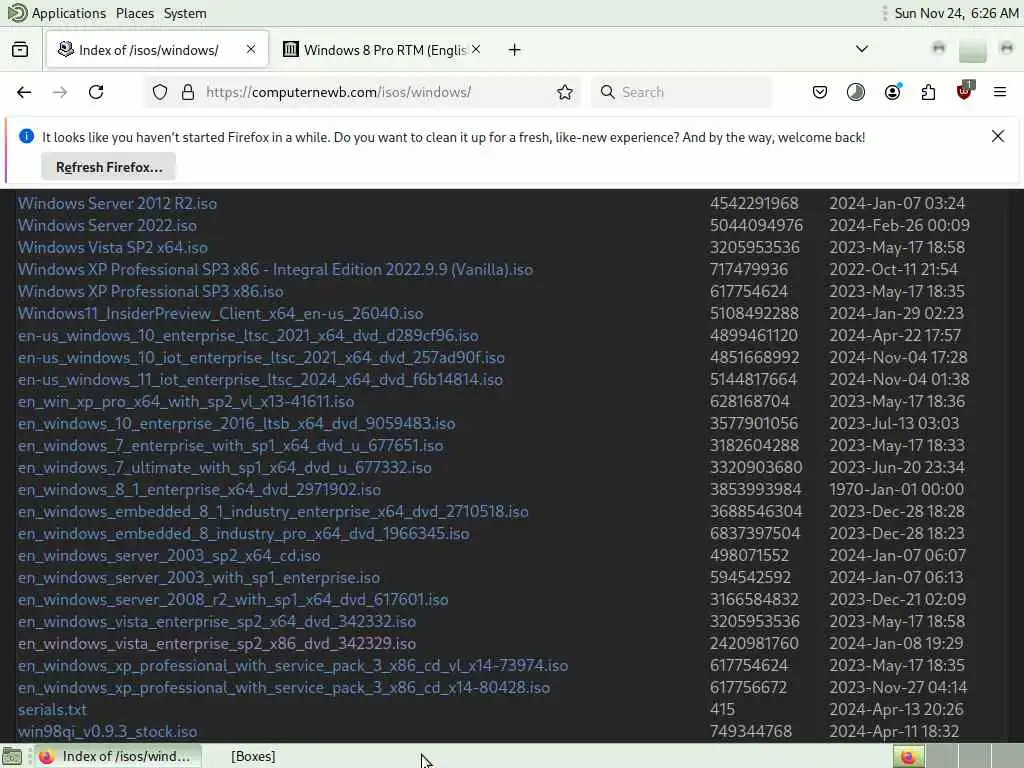Open the Firefox account icon
Viewport: 1024px width, 768px height.
(893, 92)
